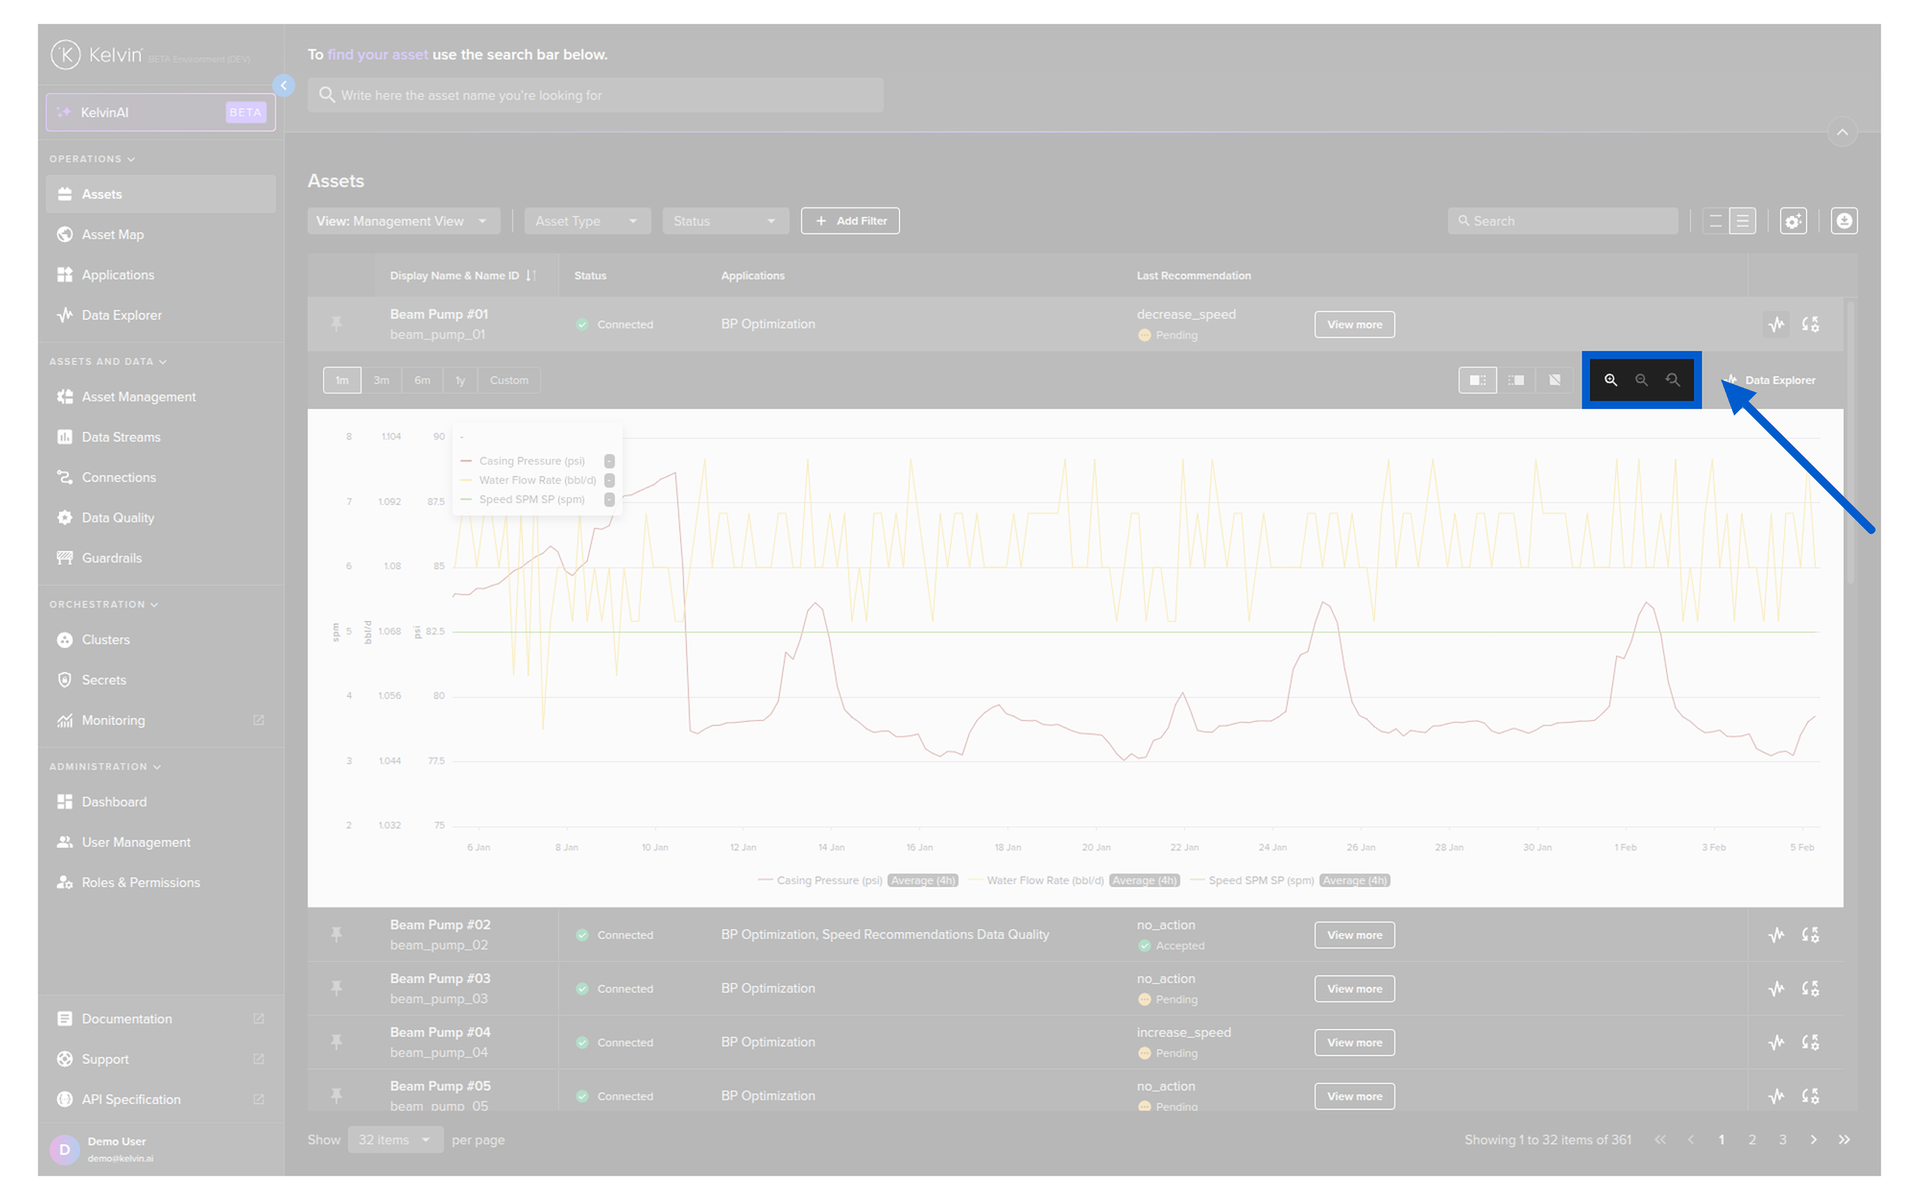The image size is (1920, 1200).
Task: Hide the chart legend icon
Action: click(x=1554, y=380)
